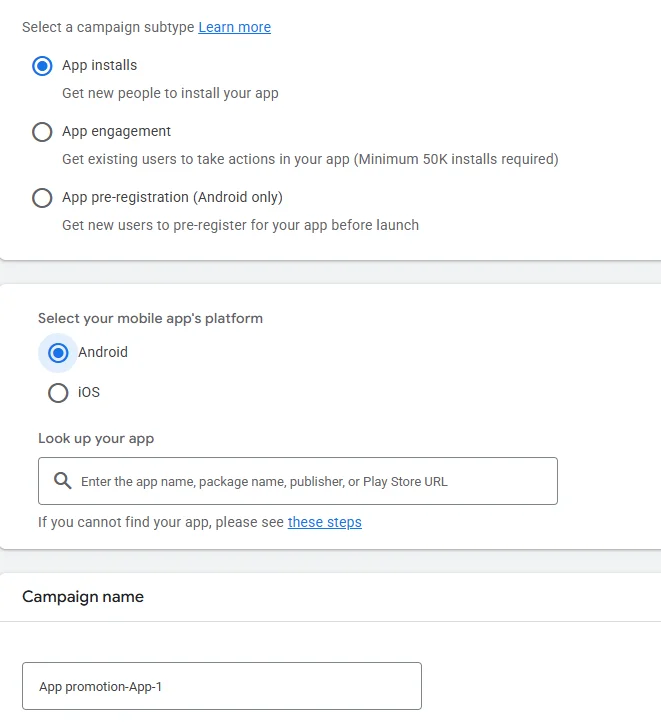Image resolution: width=661 pixels, height=722 pixels.
Task: Select the App installs radio button
Action: click(42, 66)
